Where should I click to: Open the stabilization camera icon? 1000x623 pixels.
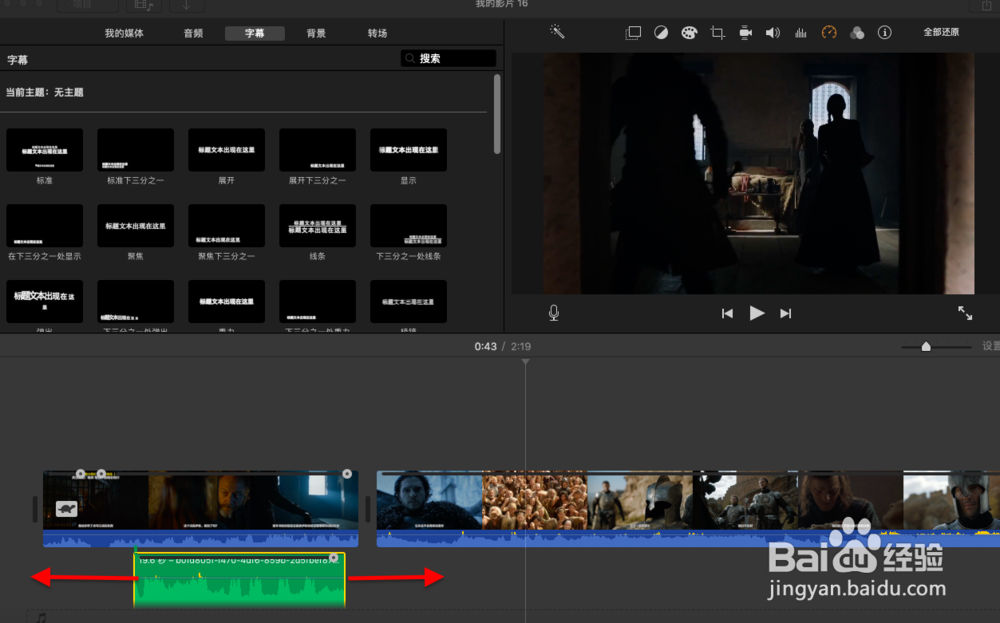click(x=745, y=33)
